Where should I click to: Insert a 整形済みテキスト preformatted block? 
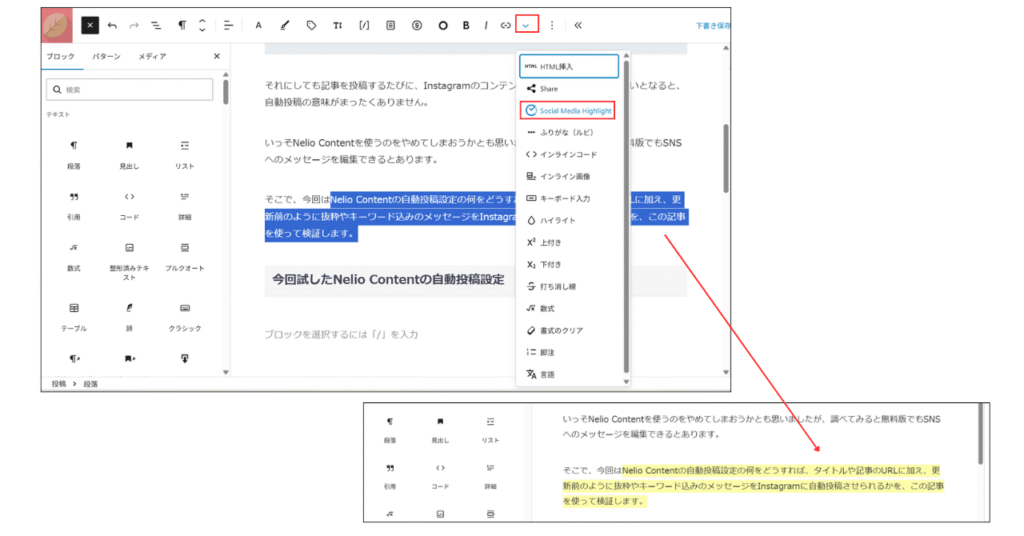(x=129, y=261)
